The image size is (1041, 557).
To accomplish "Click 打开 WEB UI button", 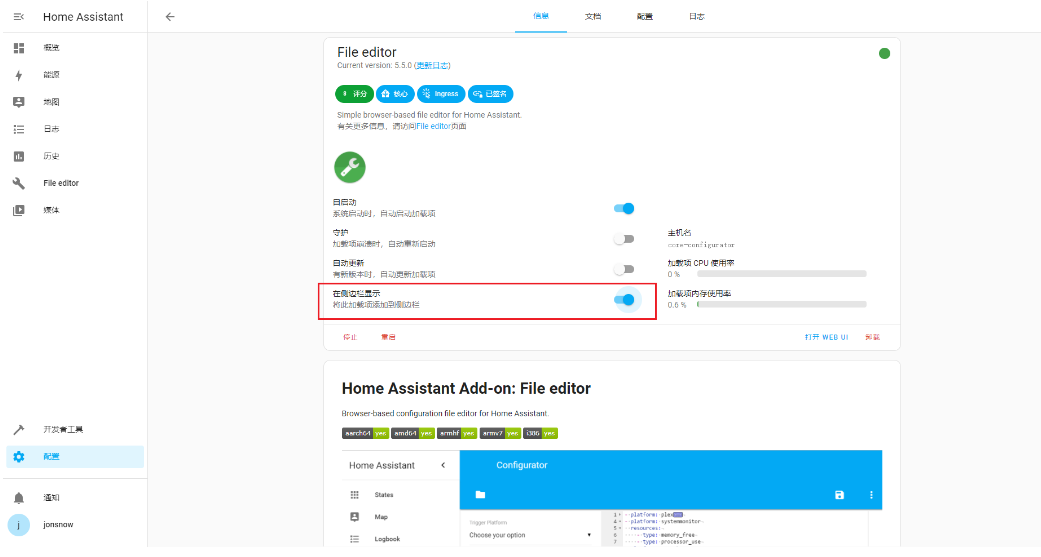I will [x=827, y=337].
